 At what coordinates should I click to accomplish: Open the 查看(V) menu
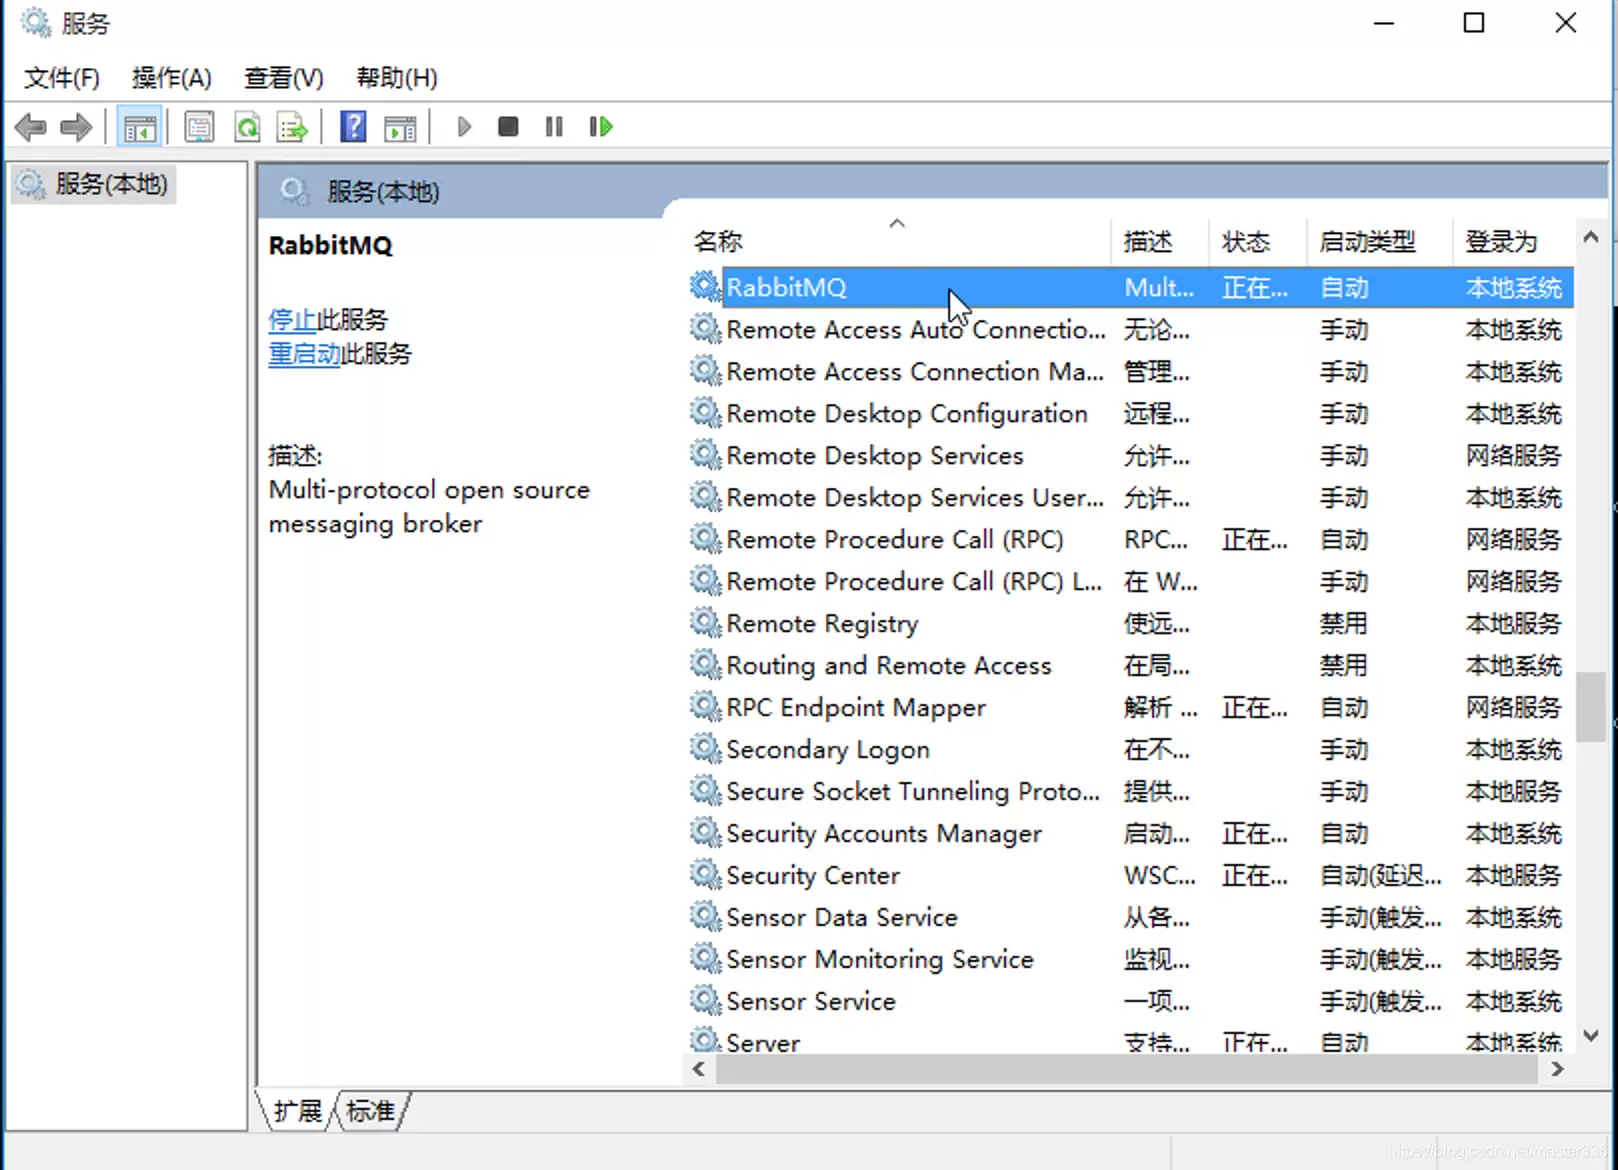284,78
